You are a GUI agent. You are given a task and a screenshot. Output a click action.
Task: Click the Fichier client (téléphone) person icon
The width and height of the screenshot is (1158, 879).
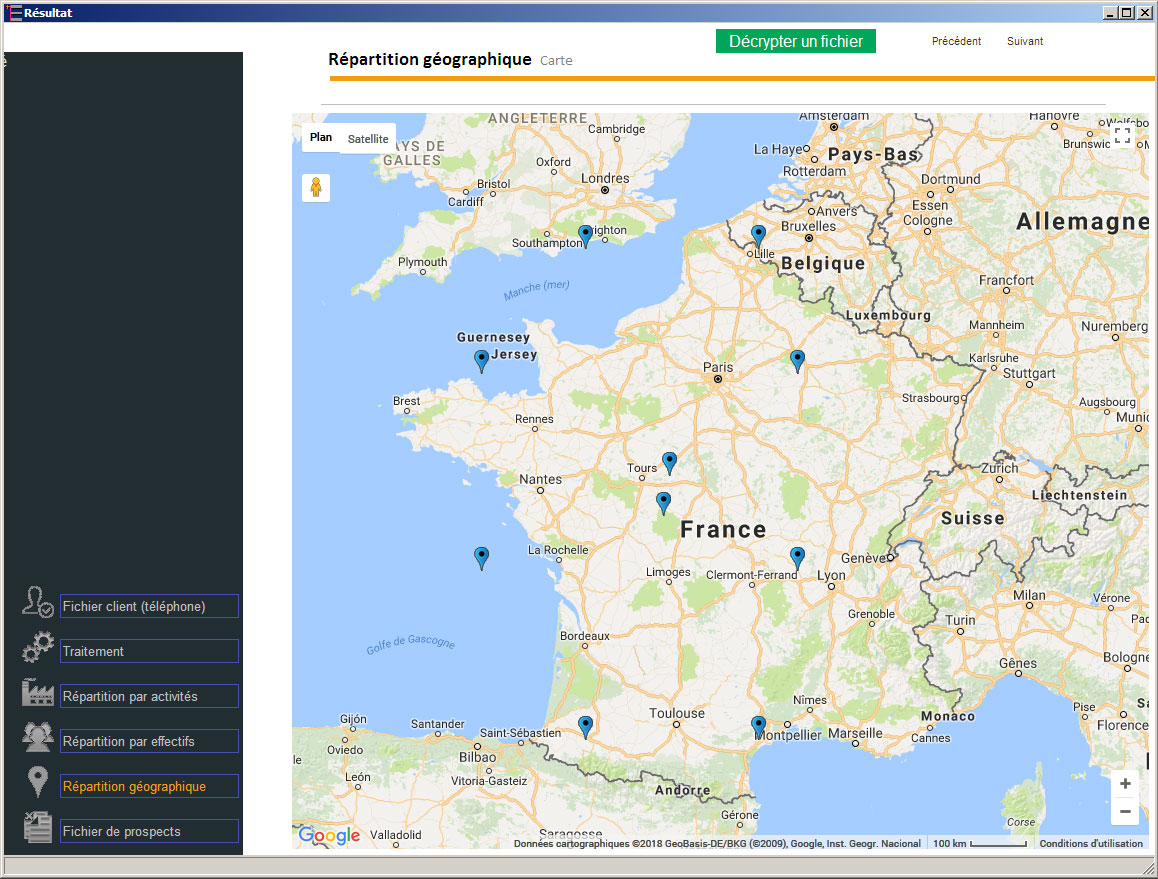[x=37, y=602]
